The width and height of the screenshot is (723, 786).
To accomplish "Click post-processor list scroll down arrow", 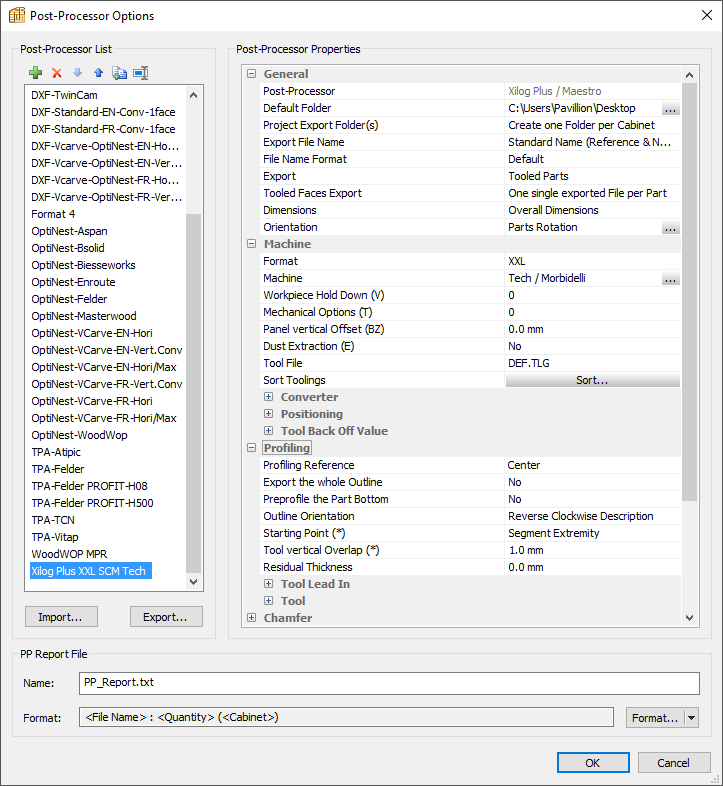I will tap(194, 582).
